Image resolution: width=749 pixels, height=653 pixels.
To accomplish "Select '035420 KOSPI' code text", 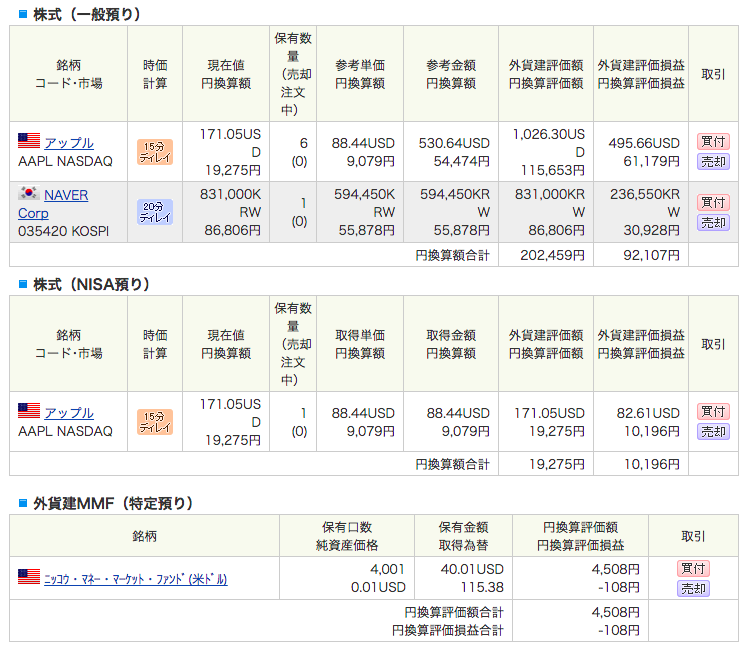I will [64, 231].
